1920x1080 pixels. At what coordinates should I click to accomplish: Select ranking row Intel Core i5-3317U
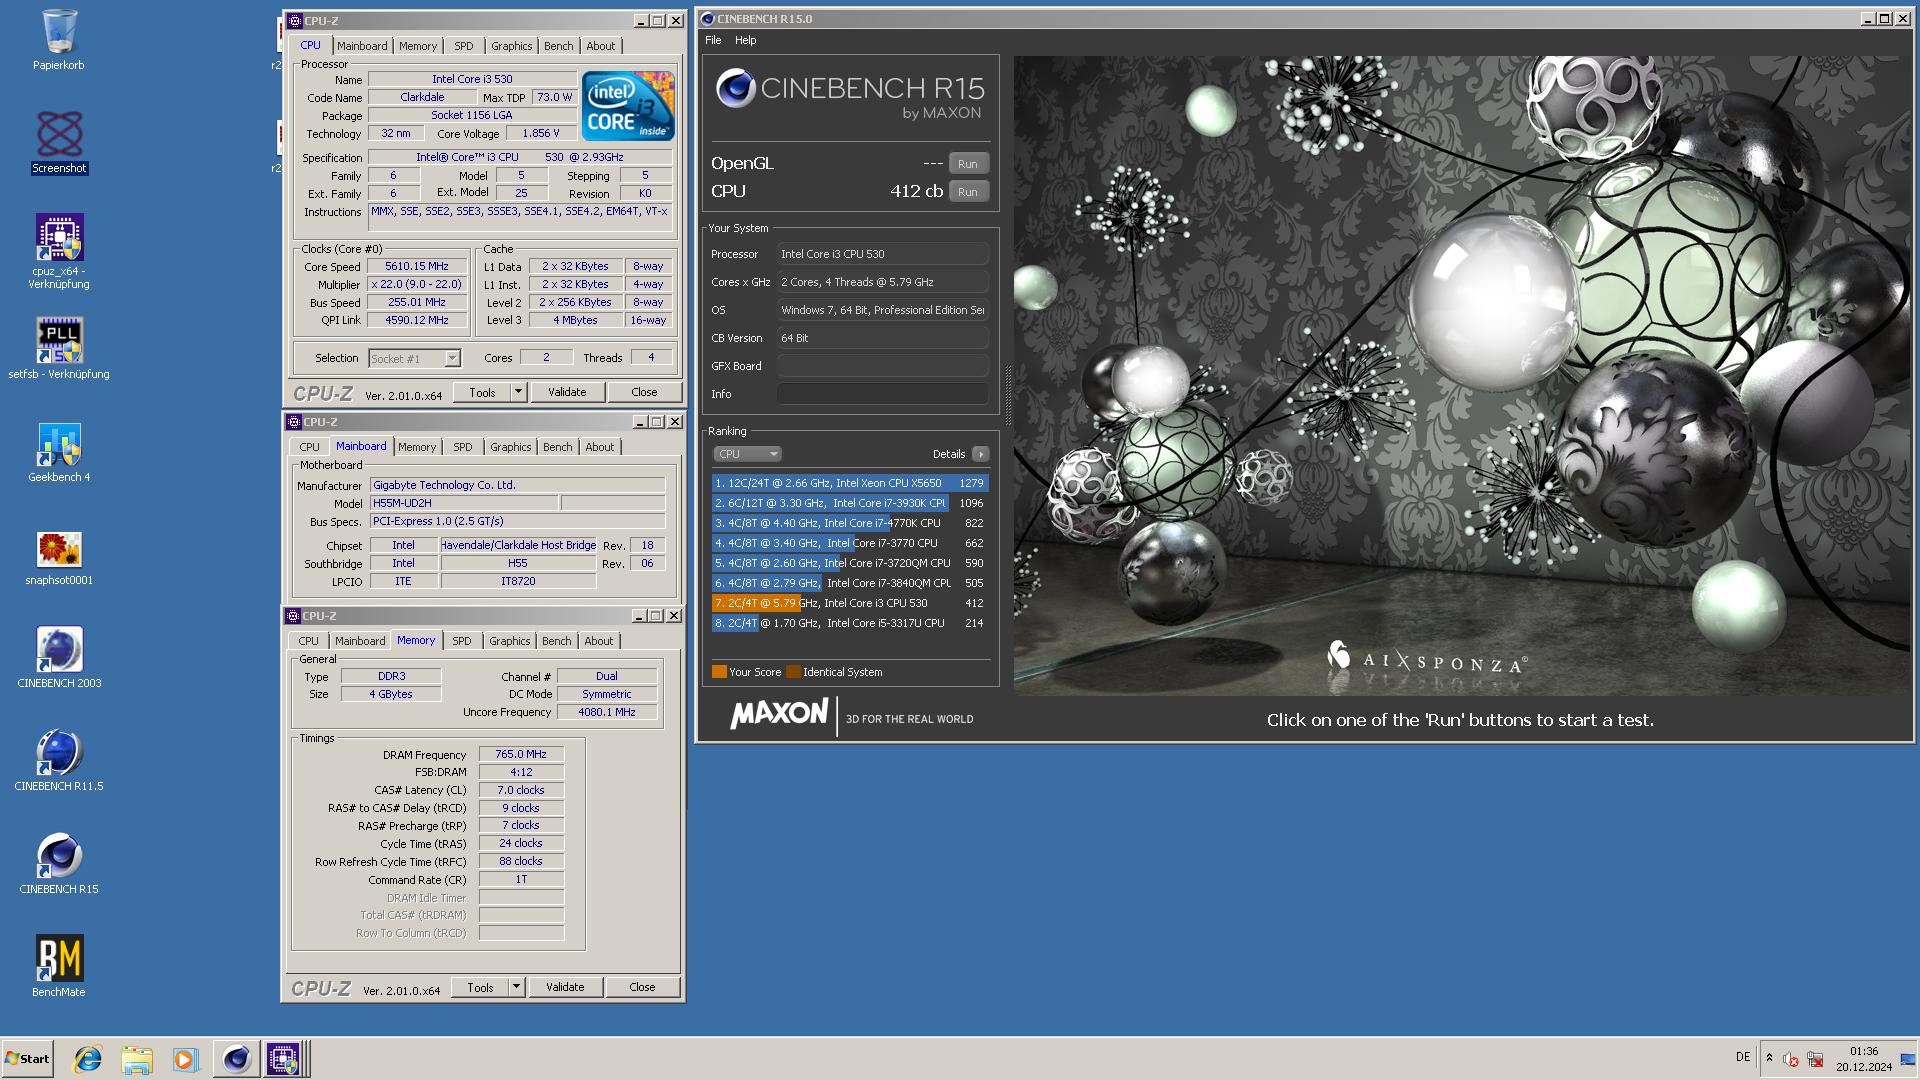pos(849,623)
